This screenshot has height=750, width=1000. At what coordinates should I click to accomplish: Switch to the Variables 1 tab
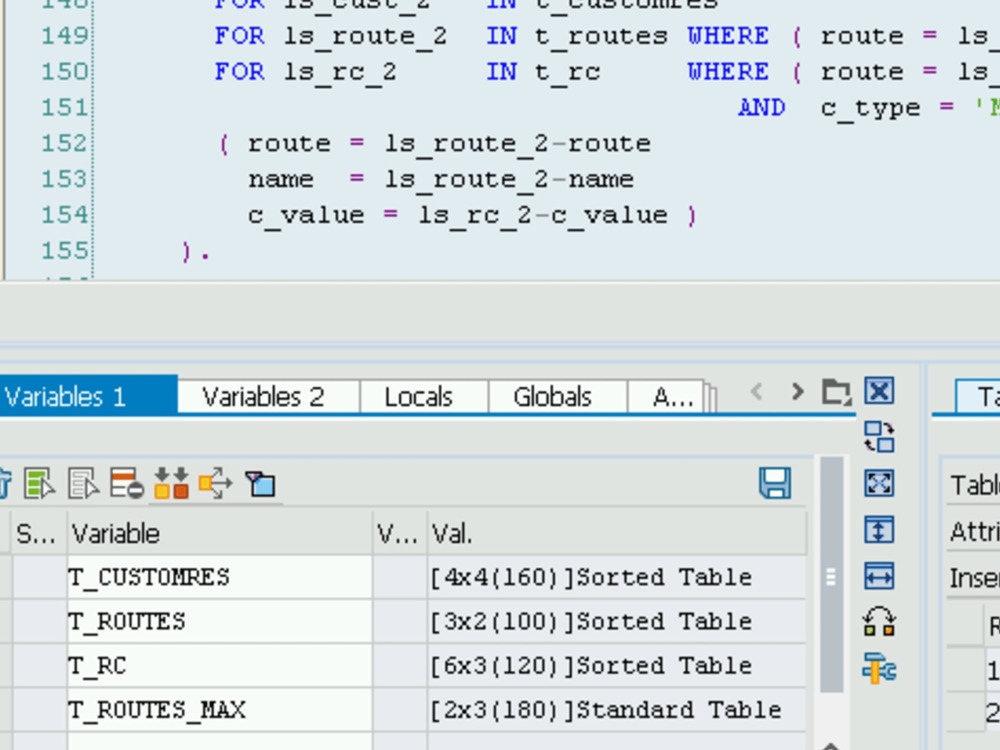pos(88,396)
